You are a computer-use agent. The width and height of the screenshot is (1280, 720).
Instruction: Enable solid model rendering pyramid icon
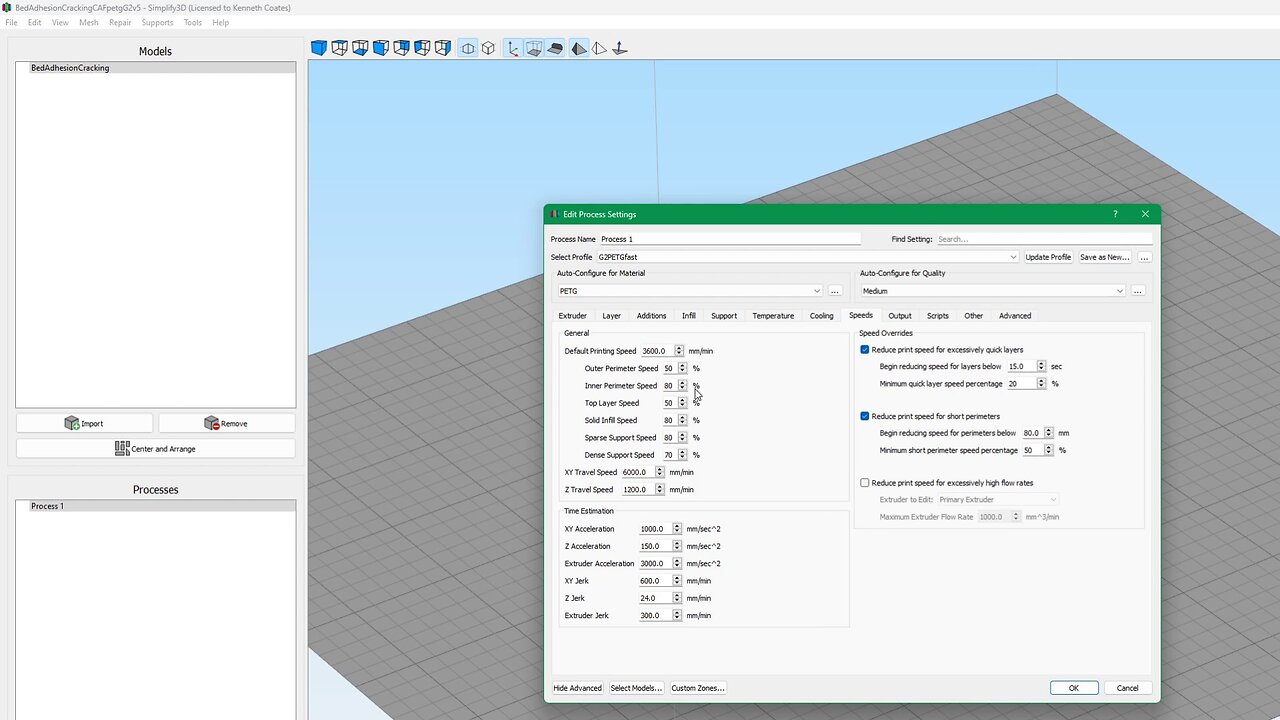[x=579, y=48]
